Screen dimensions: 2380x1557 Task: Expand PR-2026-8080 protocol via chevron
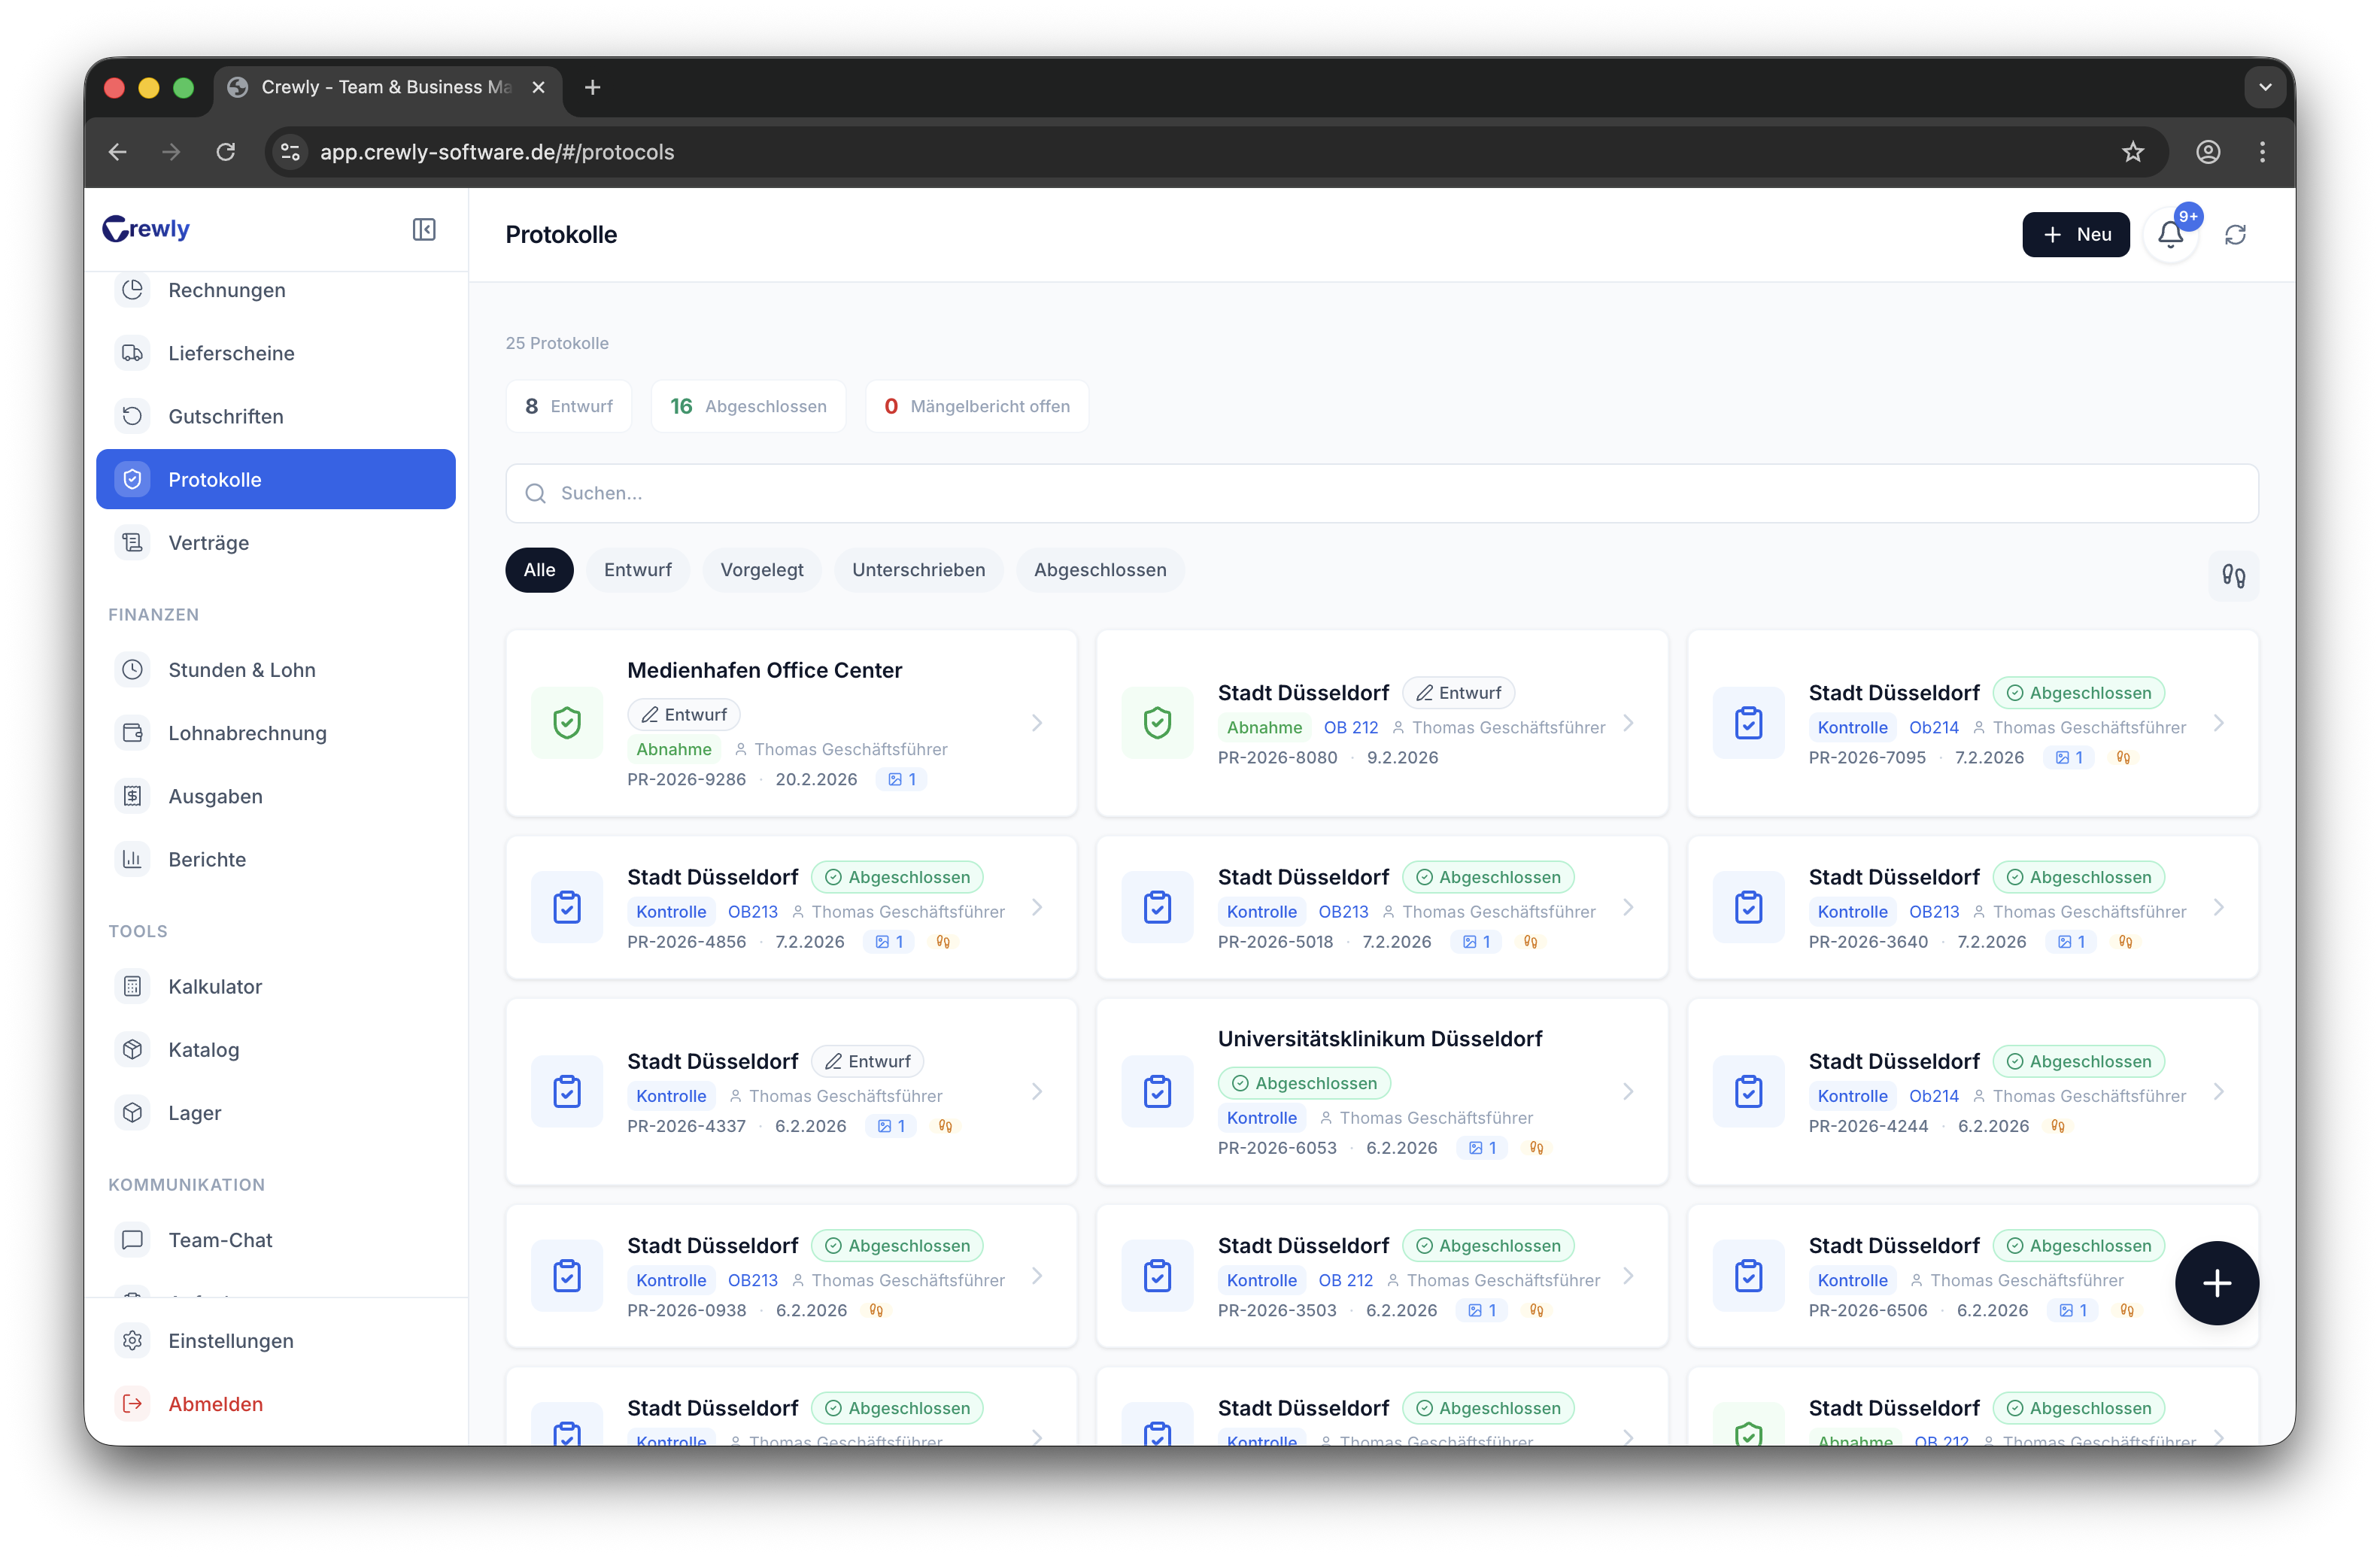tap(1628, 723)
